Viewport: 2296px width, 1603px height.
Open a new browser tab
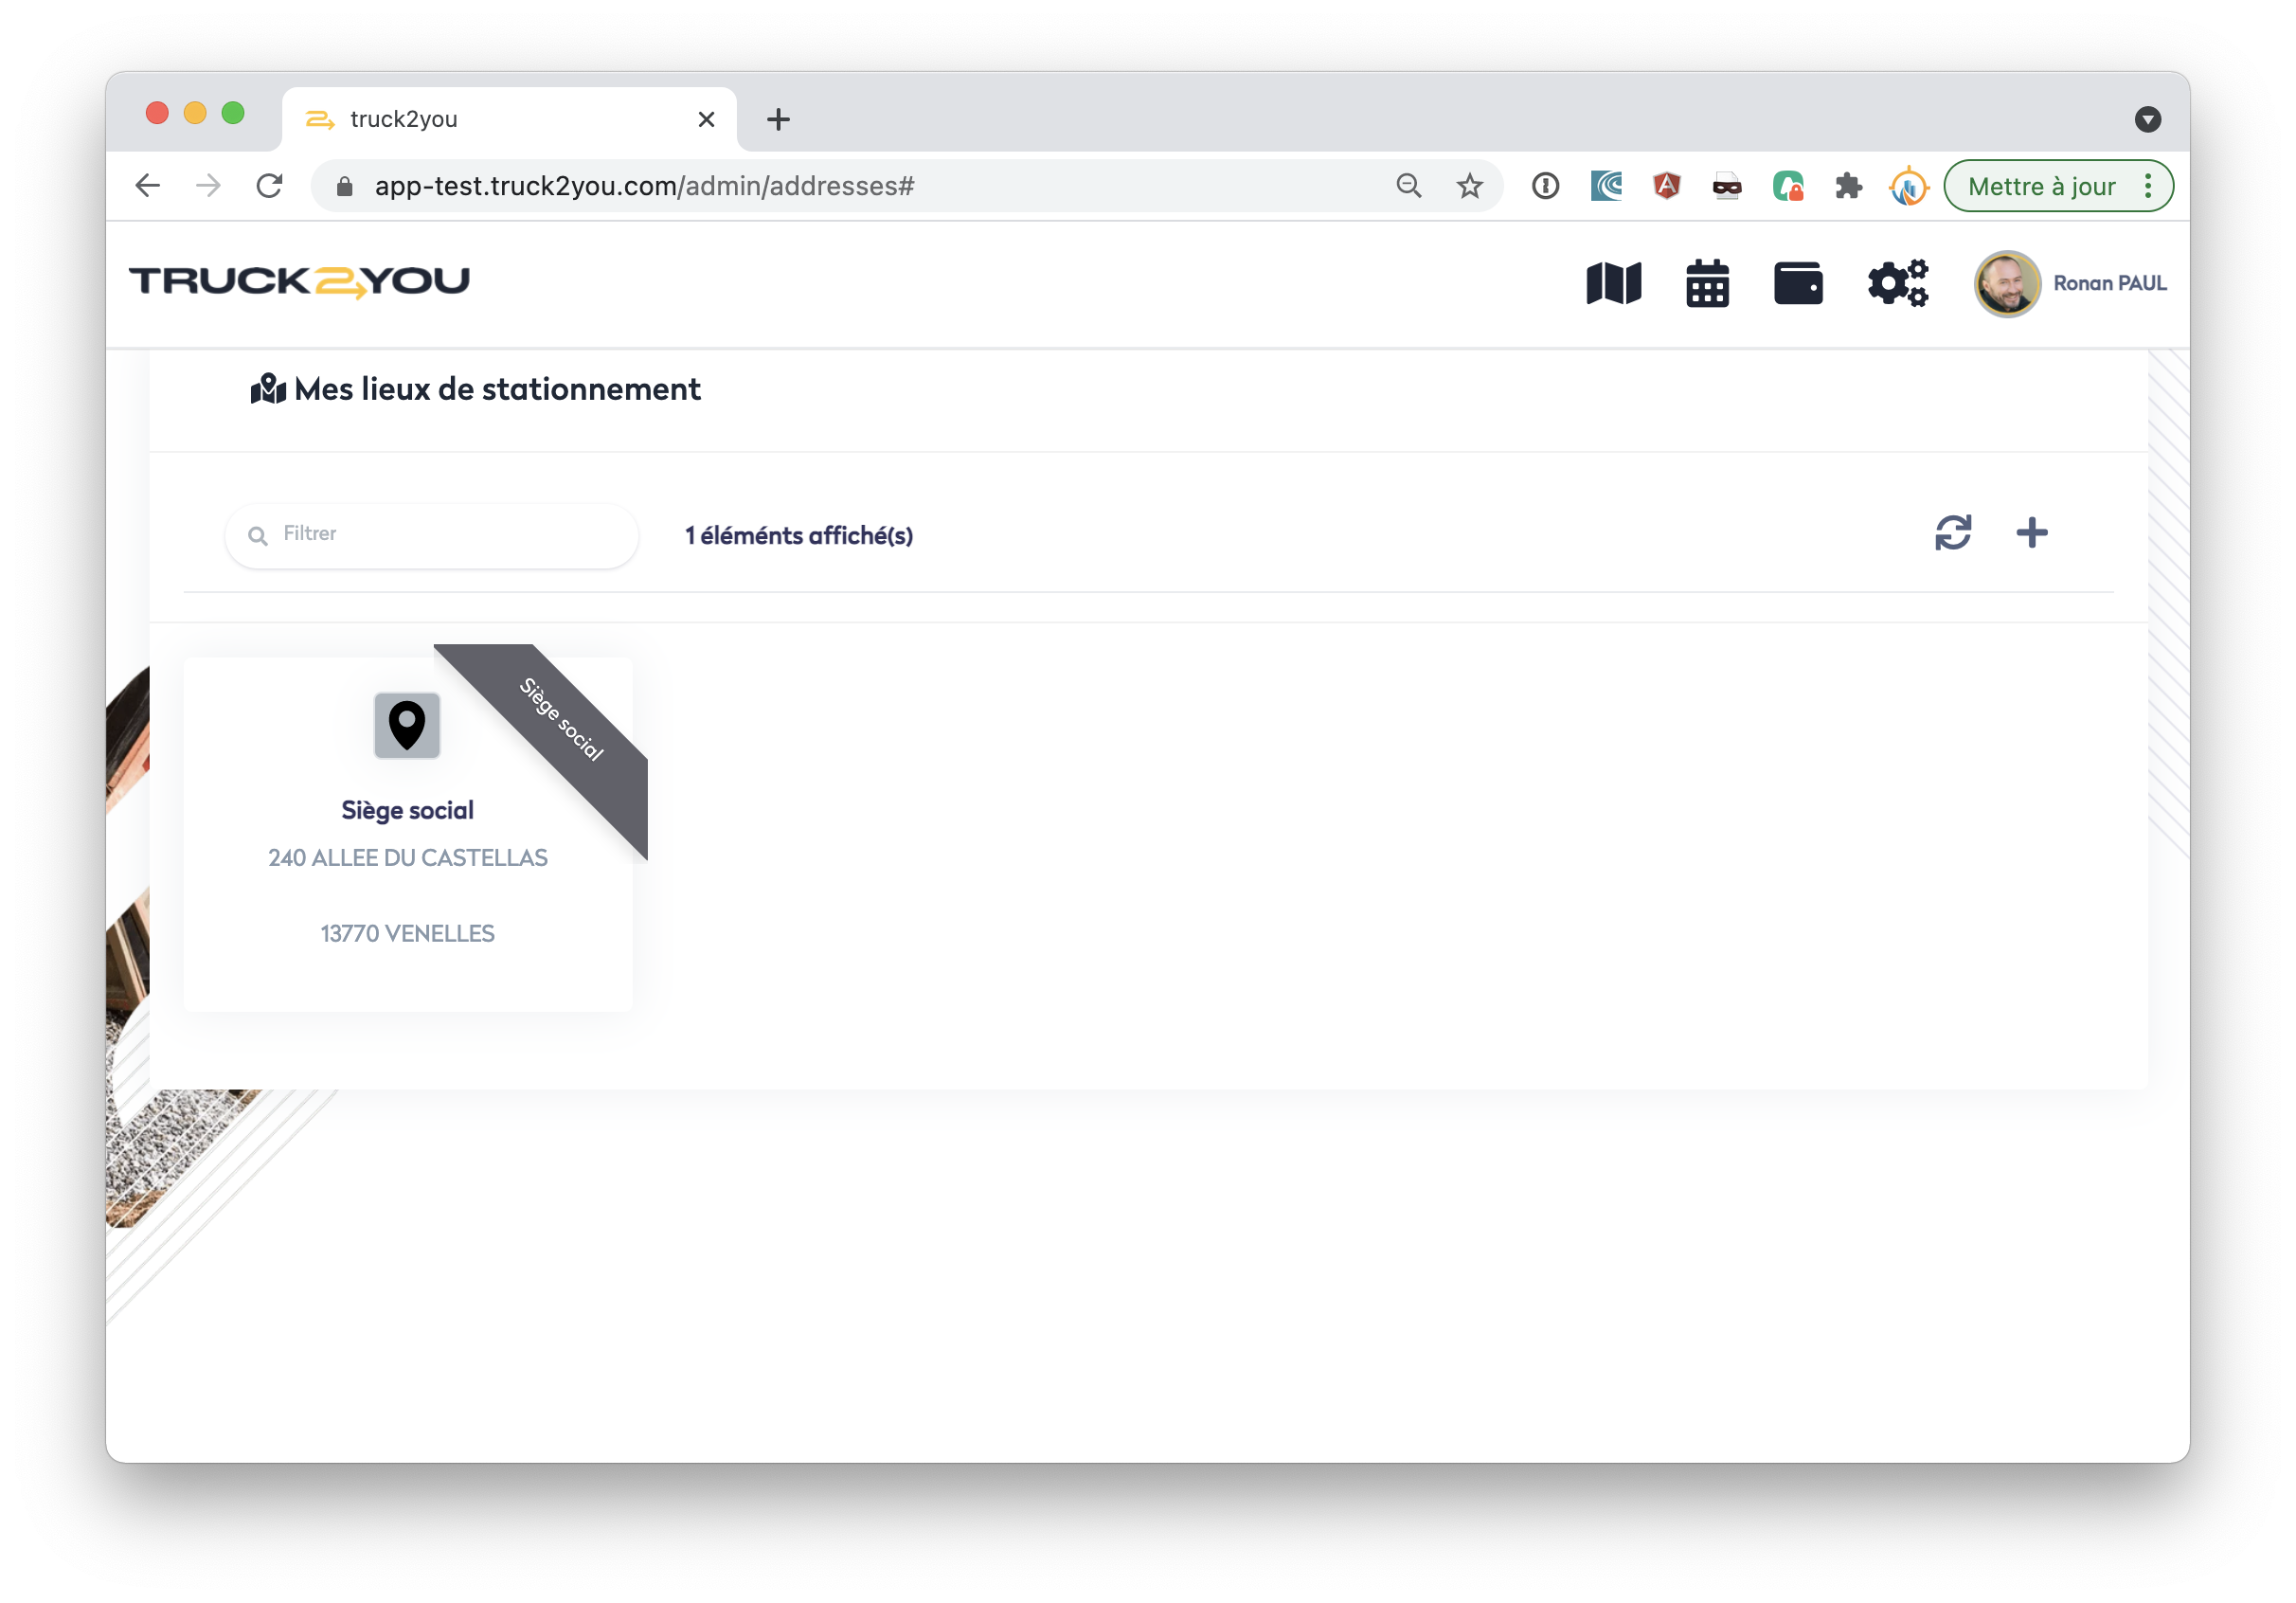778,120
